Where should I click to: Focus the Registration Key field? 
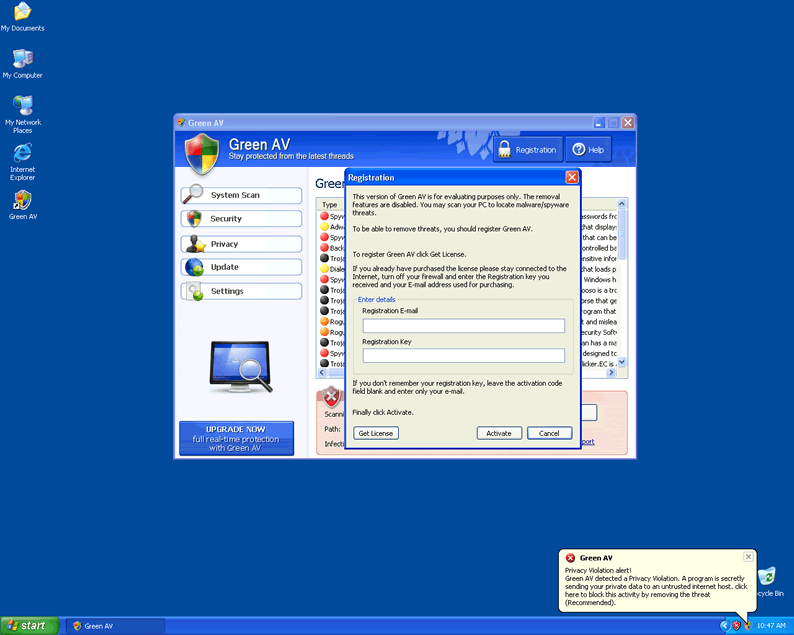[463, 356]
